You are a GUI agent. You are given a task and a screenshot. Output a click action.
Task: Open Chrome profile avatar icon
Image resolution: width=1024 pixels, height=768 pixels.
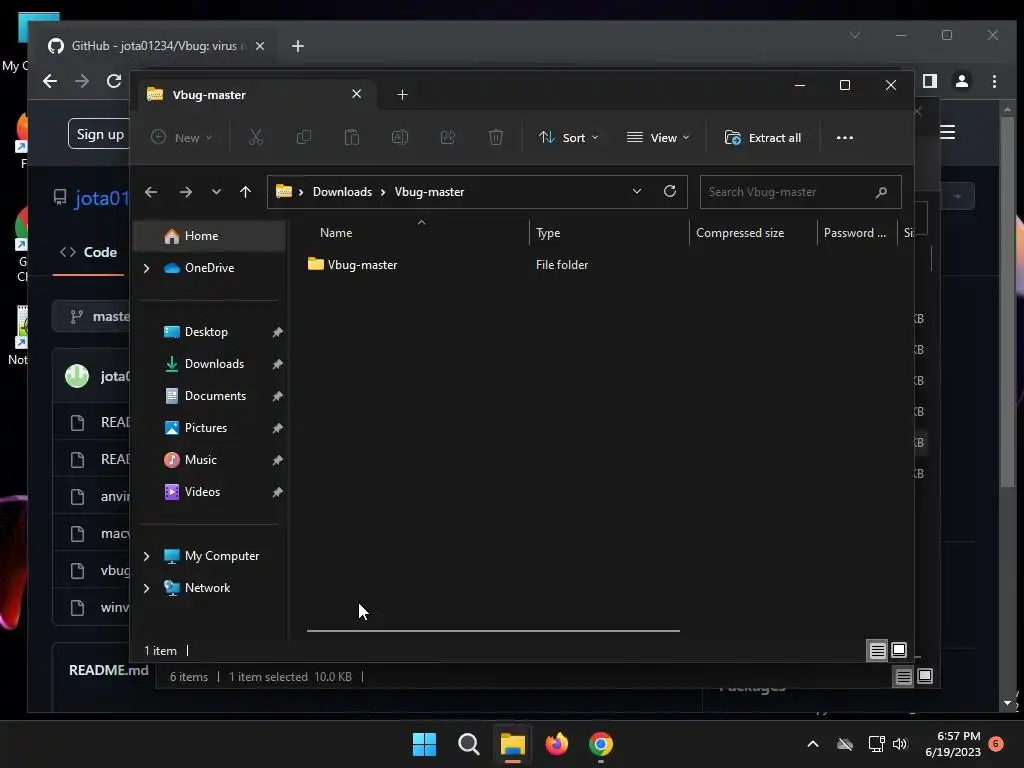(x=962, y=81)
